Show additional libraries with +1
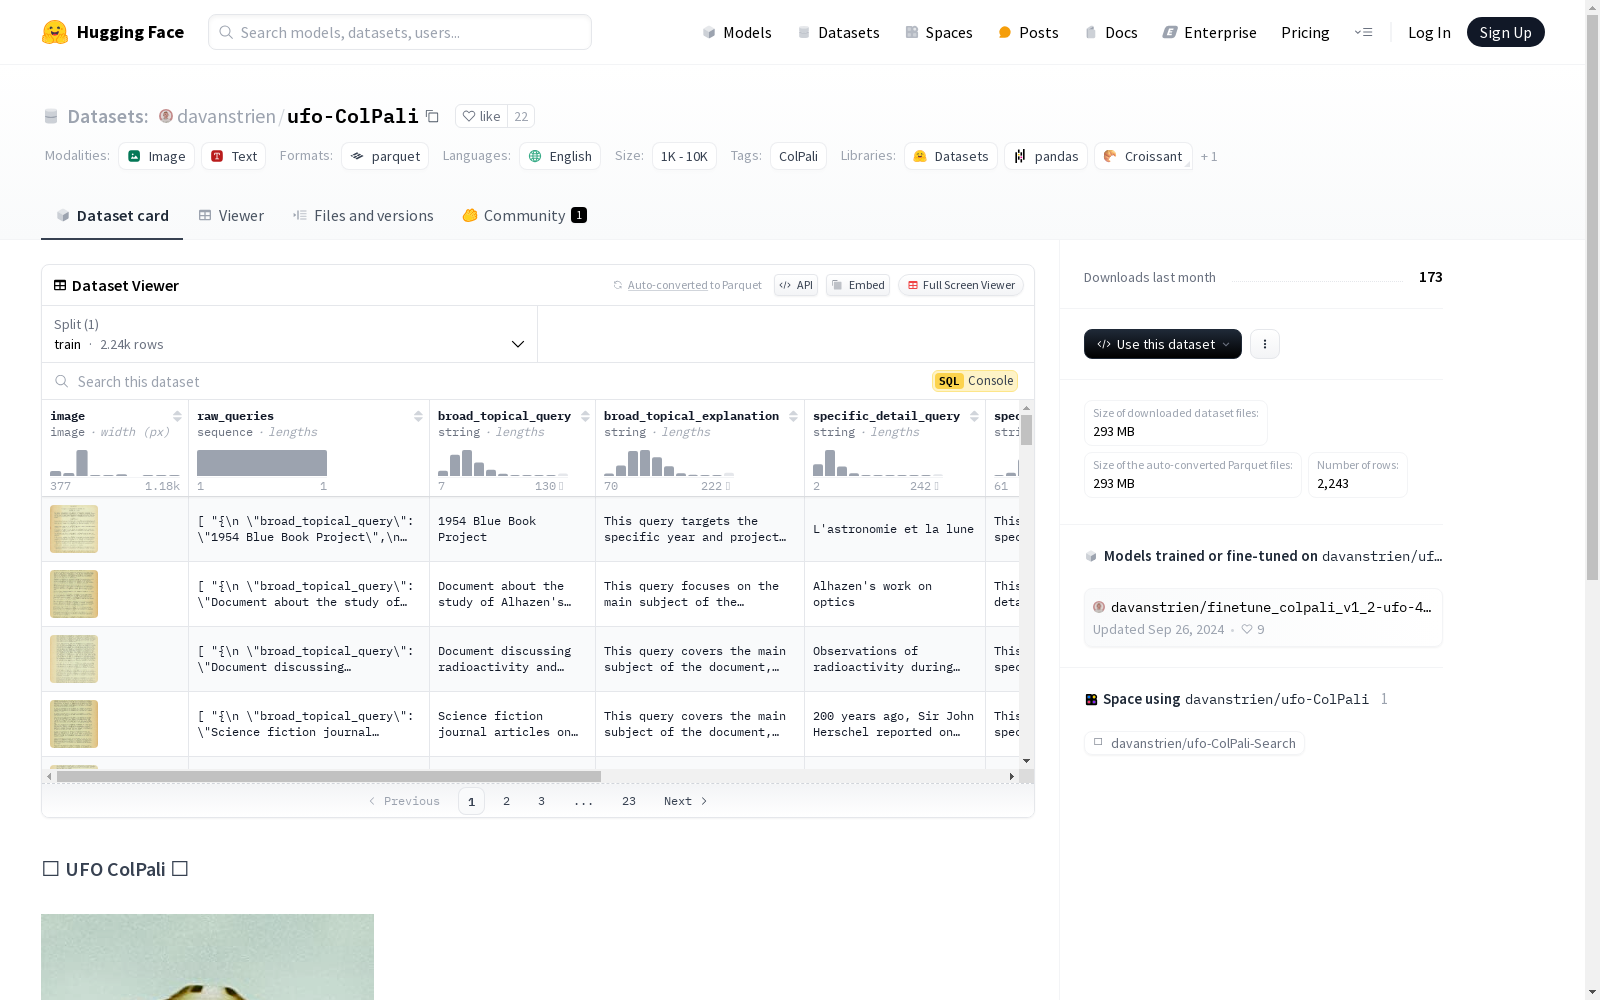The image size is (1600, 1000). (1209, 156)
